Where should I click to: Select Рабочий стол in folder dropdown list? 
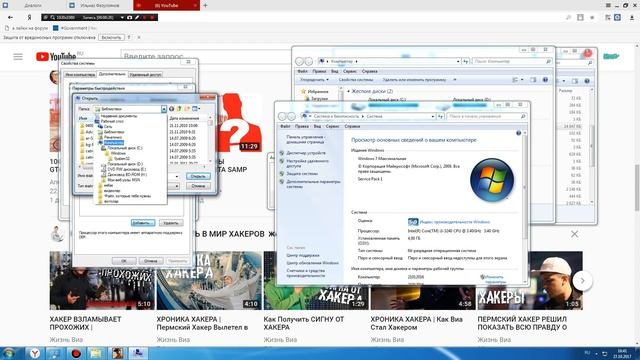click(x=112, y=121)
